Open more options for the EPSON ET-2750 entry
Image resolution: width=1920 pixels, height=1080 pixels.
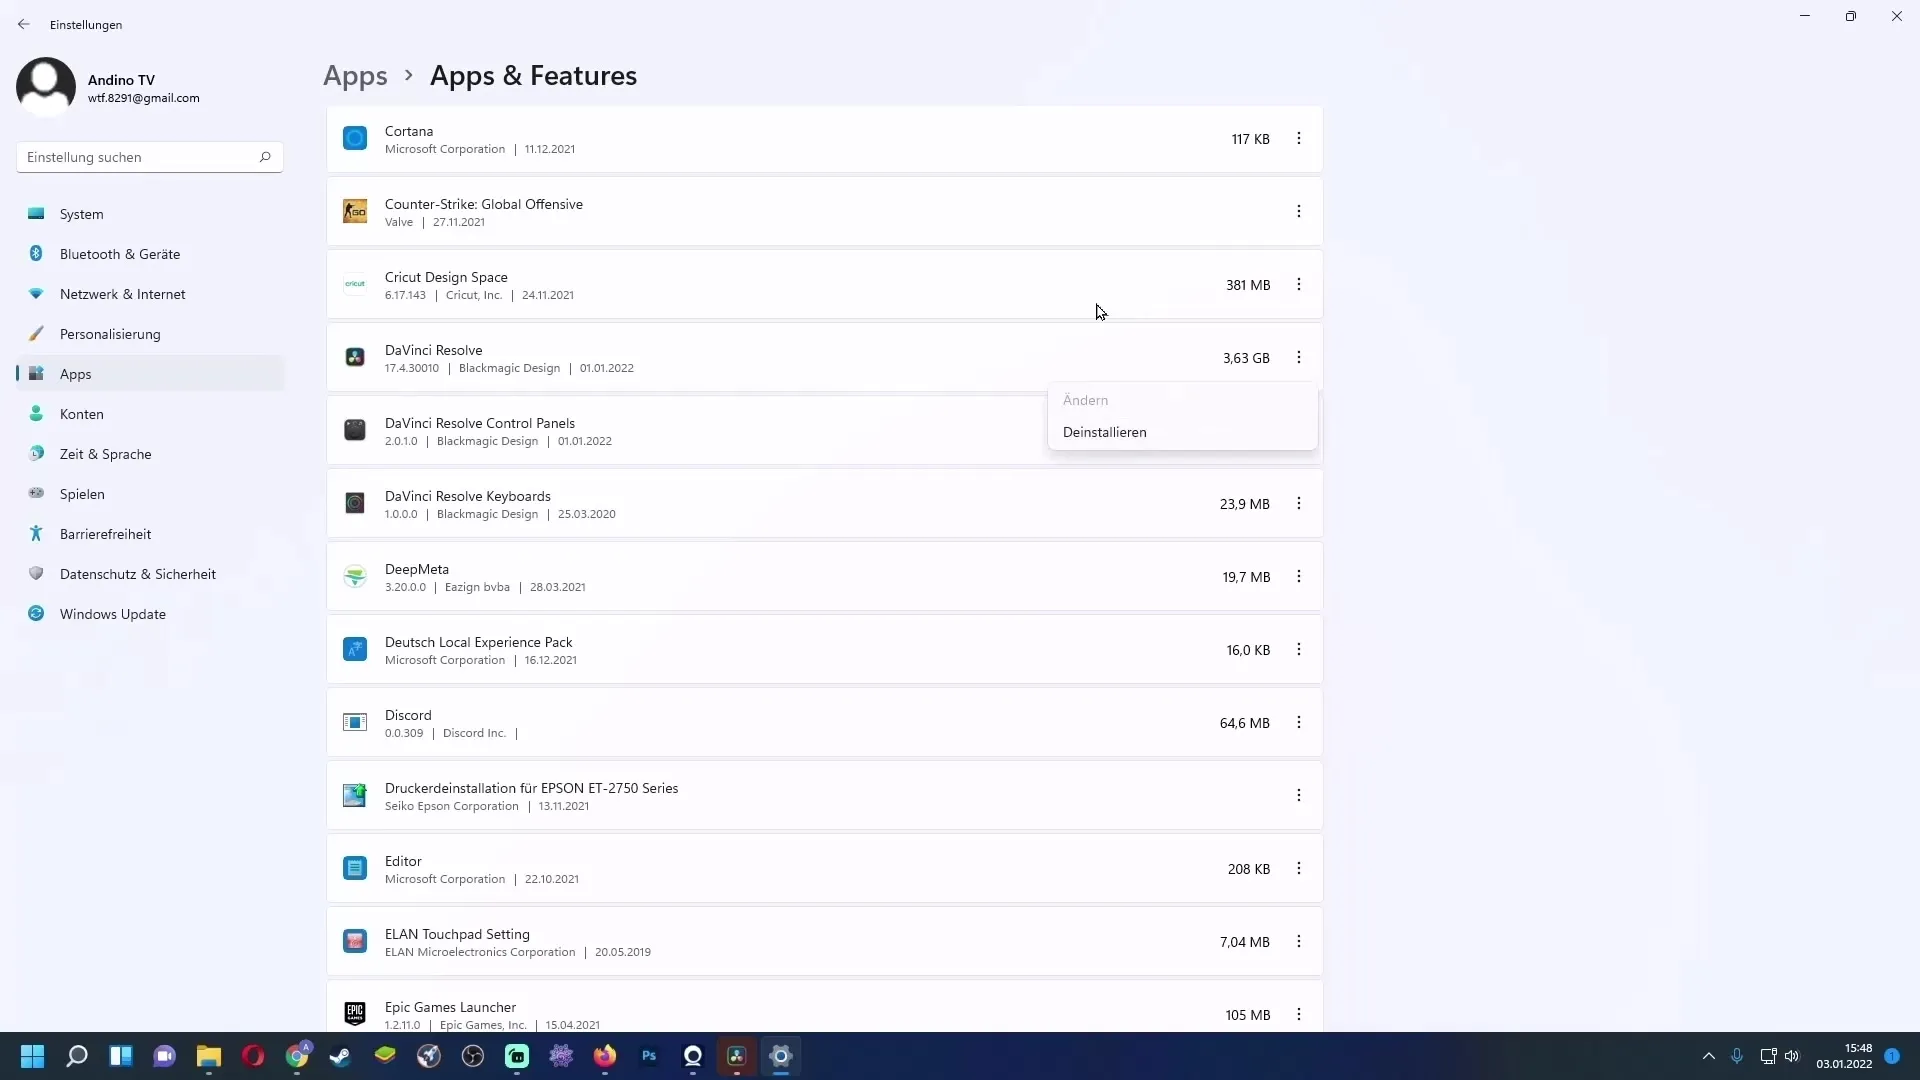1298,796
